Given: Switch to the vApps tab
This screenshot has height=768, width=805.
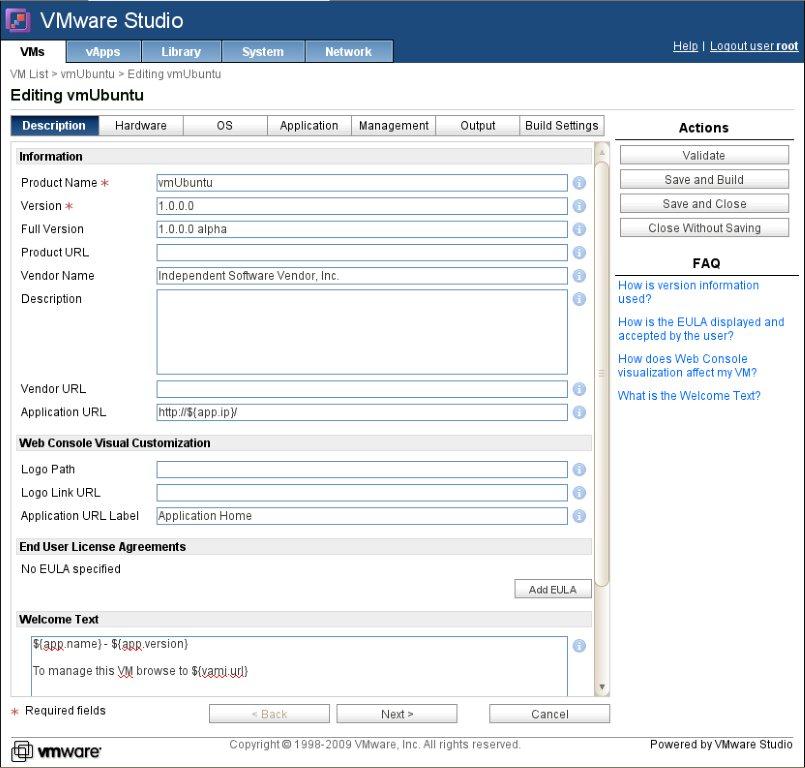Looking at the screenshot, I should point(103,52).
